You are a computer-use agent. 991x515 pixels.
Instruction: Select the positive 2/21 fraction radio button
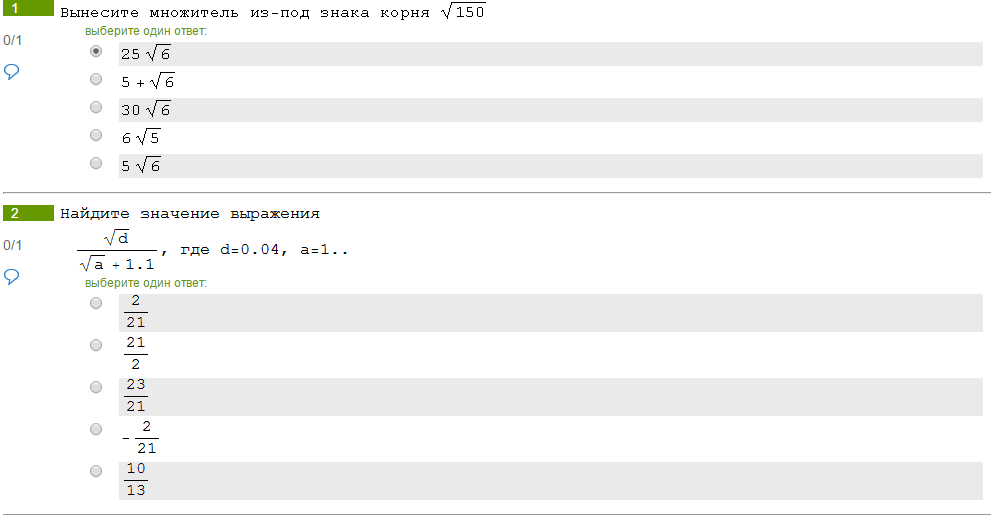[96, 303]
